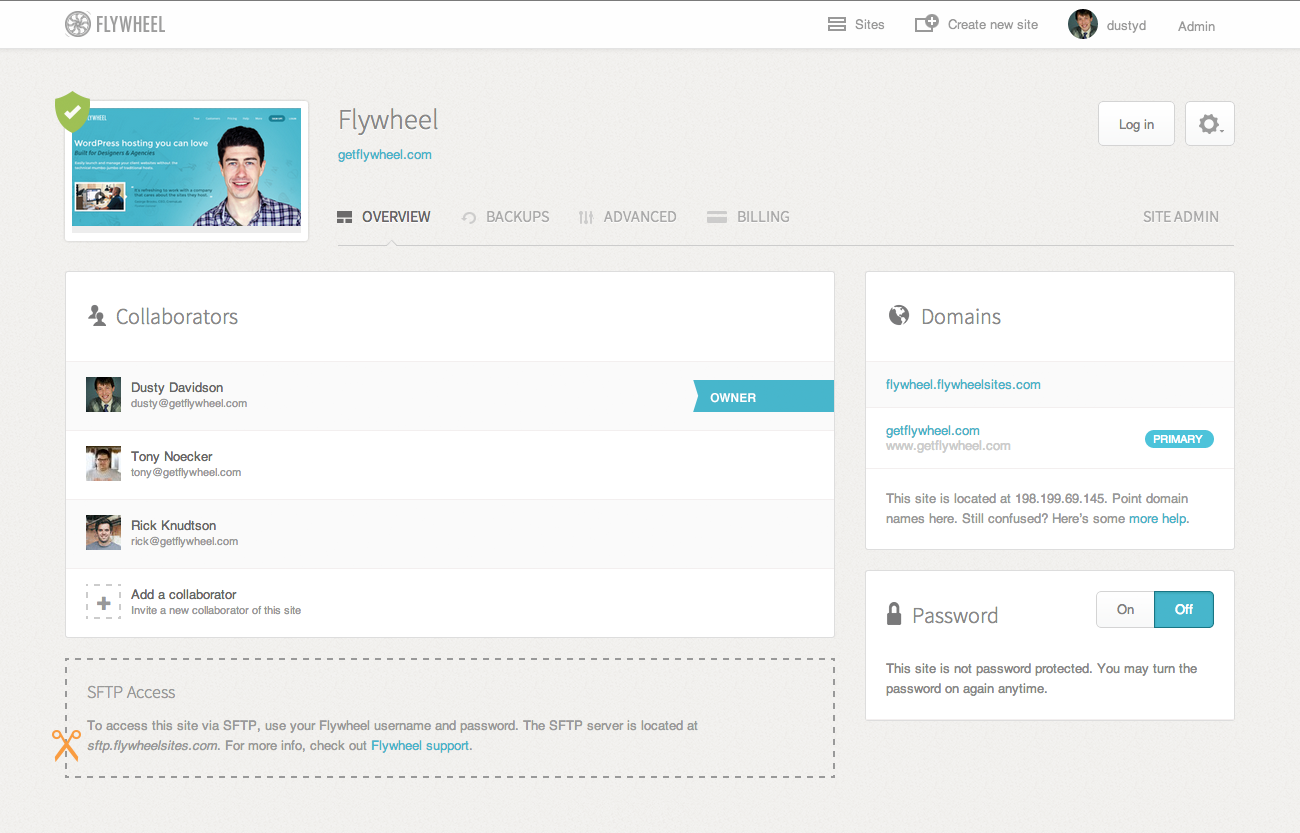Click the green shield checkmark badge
The width and height of the screenshot is (1300, 833).
pyautogui.click(x=72, y=112)
